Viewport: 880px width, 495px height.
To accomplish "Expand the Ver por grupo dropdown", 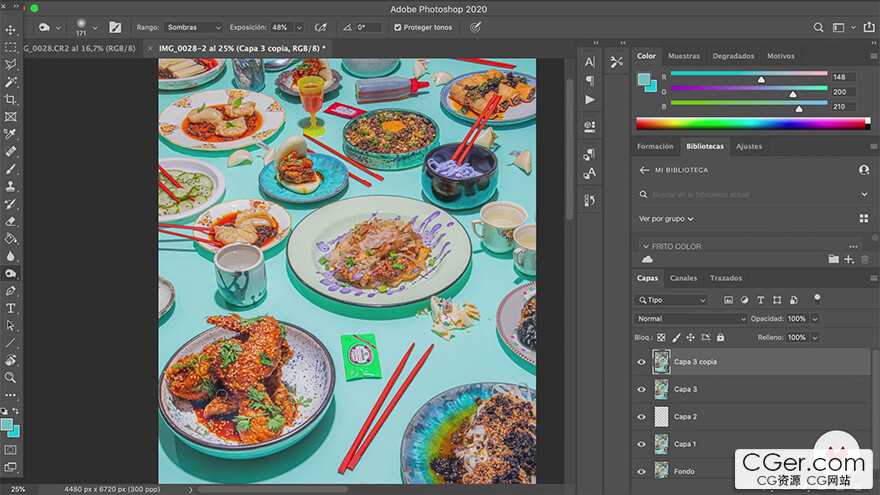I will pos(666,218).
